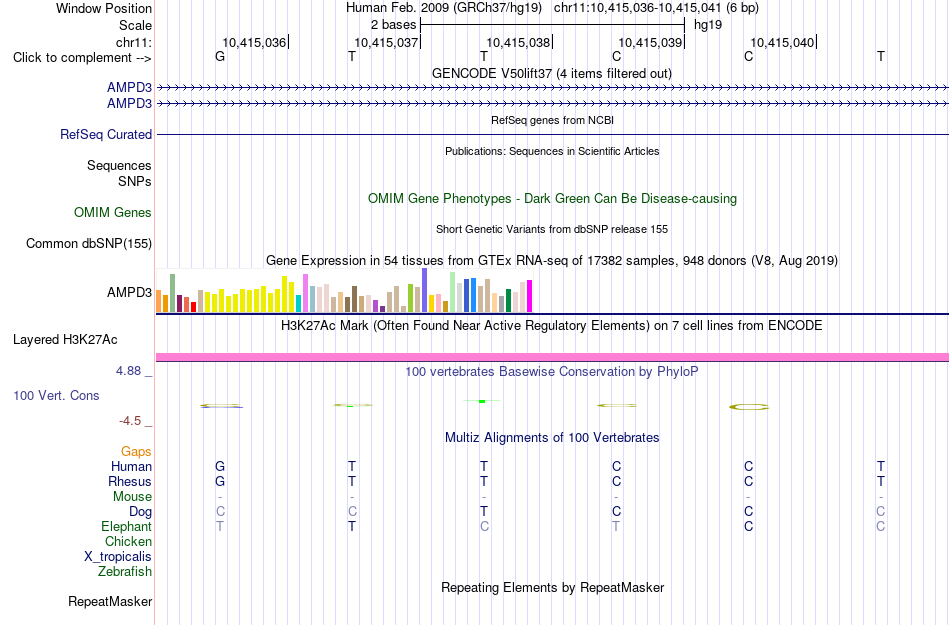Image resolution: width=950 pixels, height=625 pixels.
Task: Click AMPD3 label beside GTEx expression chart
Action: tap(129, 293)
